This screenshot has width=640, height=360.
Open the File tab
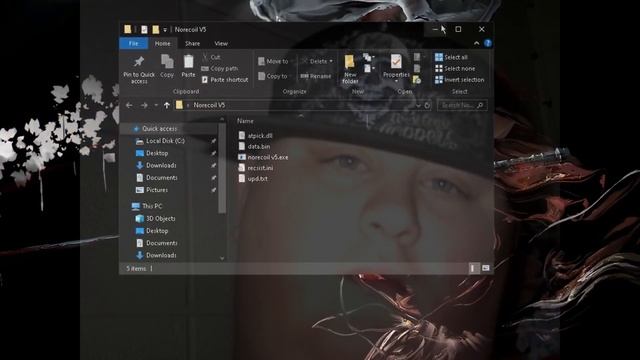(133, 43)
